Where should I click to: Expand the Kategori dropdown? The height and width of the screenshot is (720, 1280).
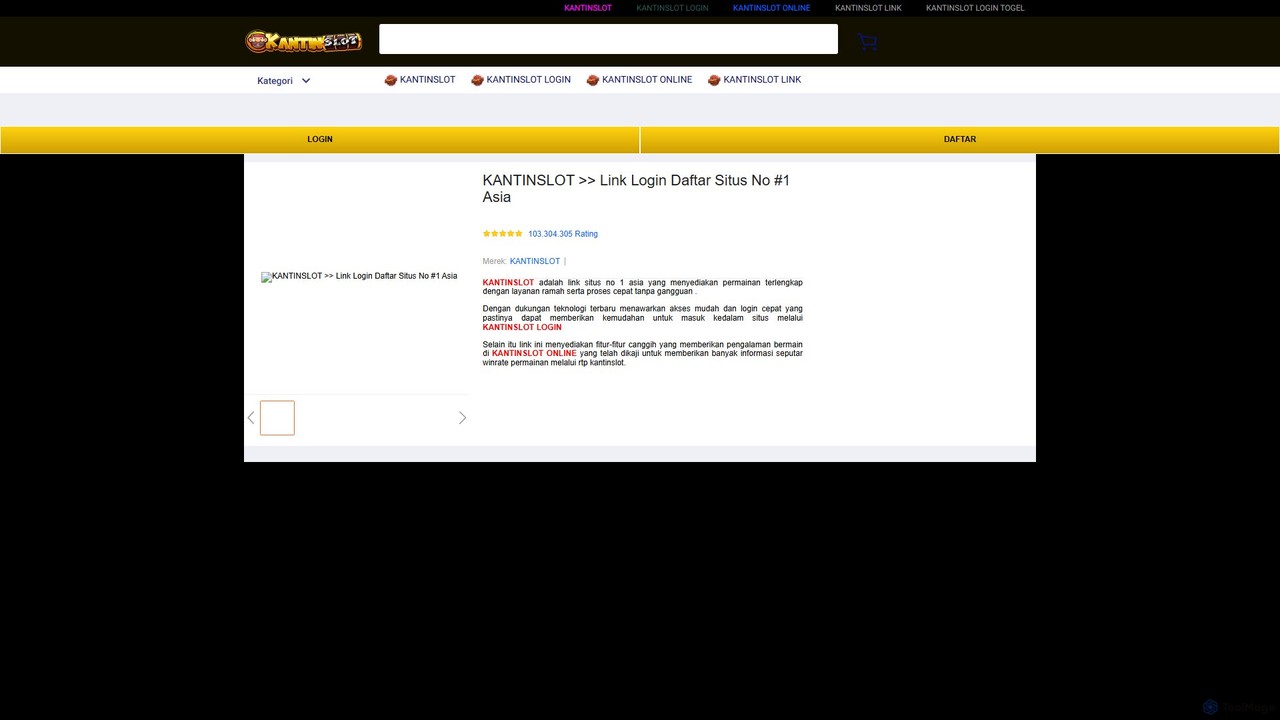click(284, 81)
